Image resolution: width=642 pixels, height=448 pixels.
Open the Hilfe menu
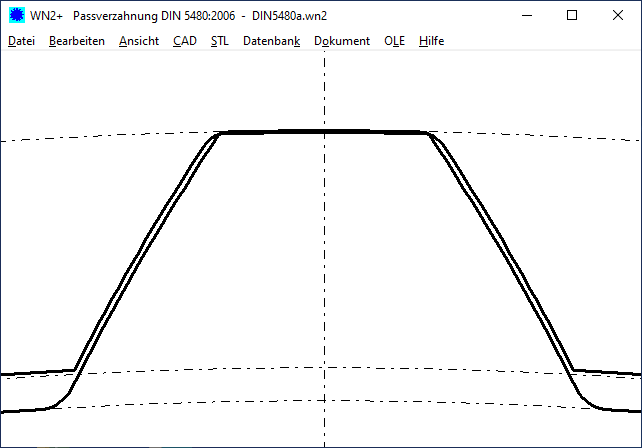coord(432,41)
